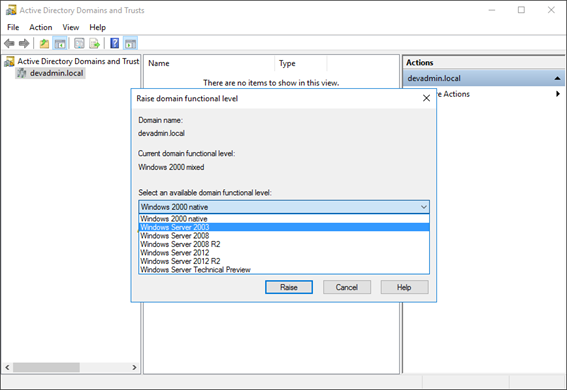Click the 'Windows 2000 mixed' current level text
This screenshot has width=567, height=390.
tap(171, 167)
